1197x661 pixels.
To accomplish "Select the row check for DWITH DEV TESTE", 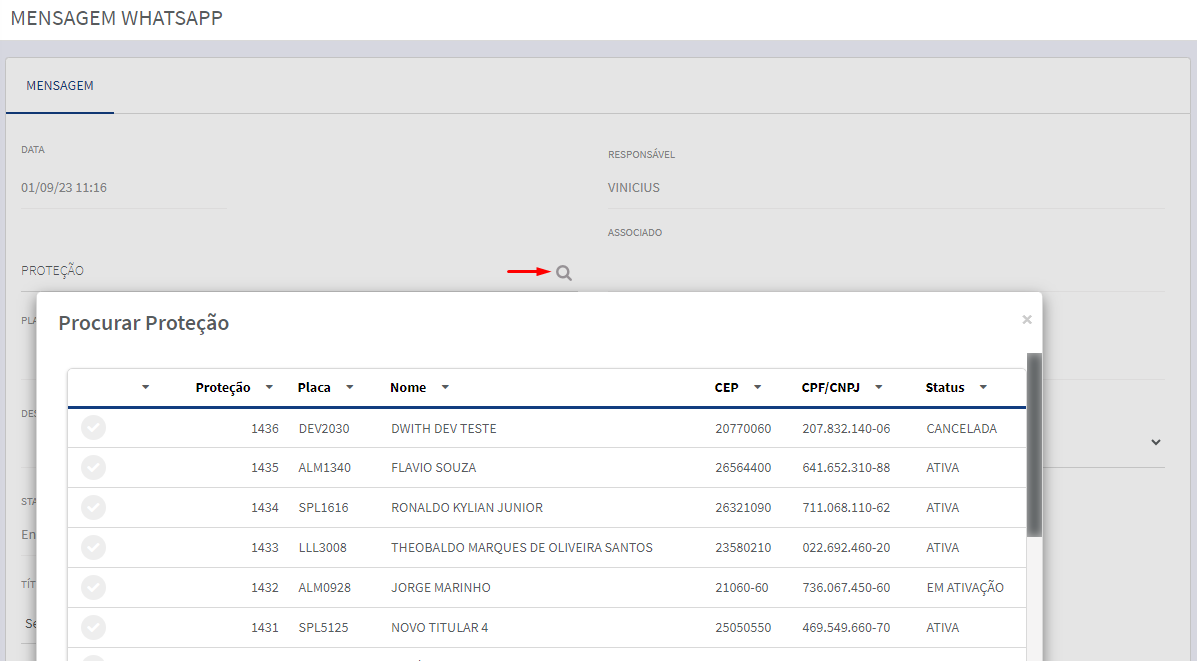I will point(93,427).
